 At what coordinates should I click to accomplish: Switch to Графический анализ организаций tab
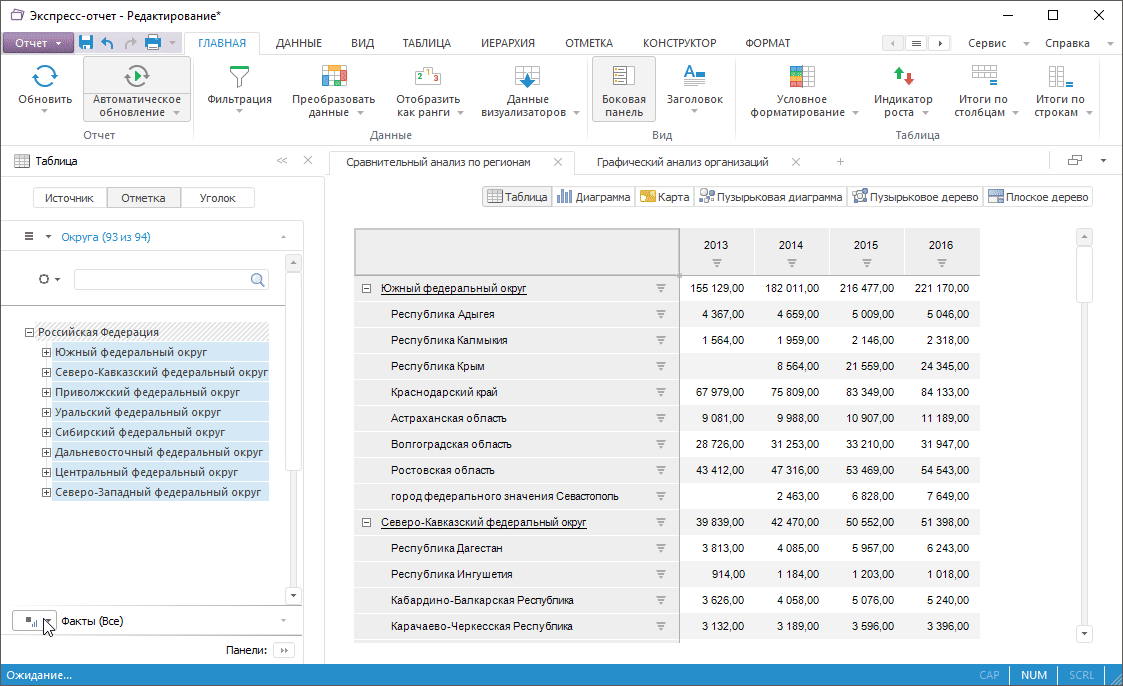[682, 162]
